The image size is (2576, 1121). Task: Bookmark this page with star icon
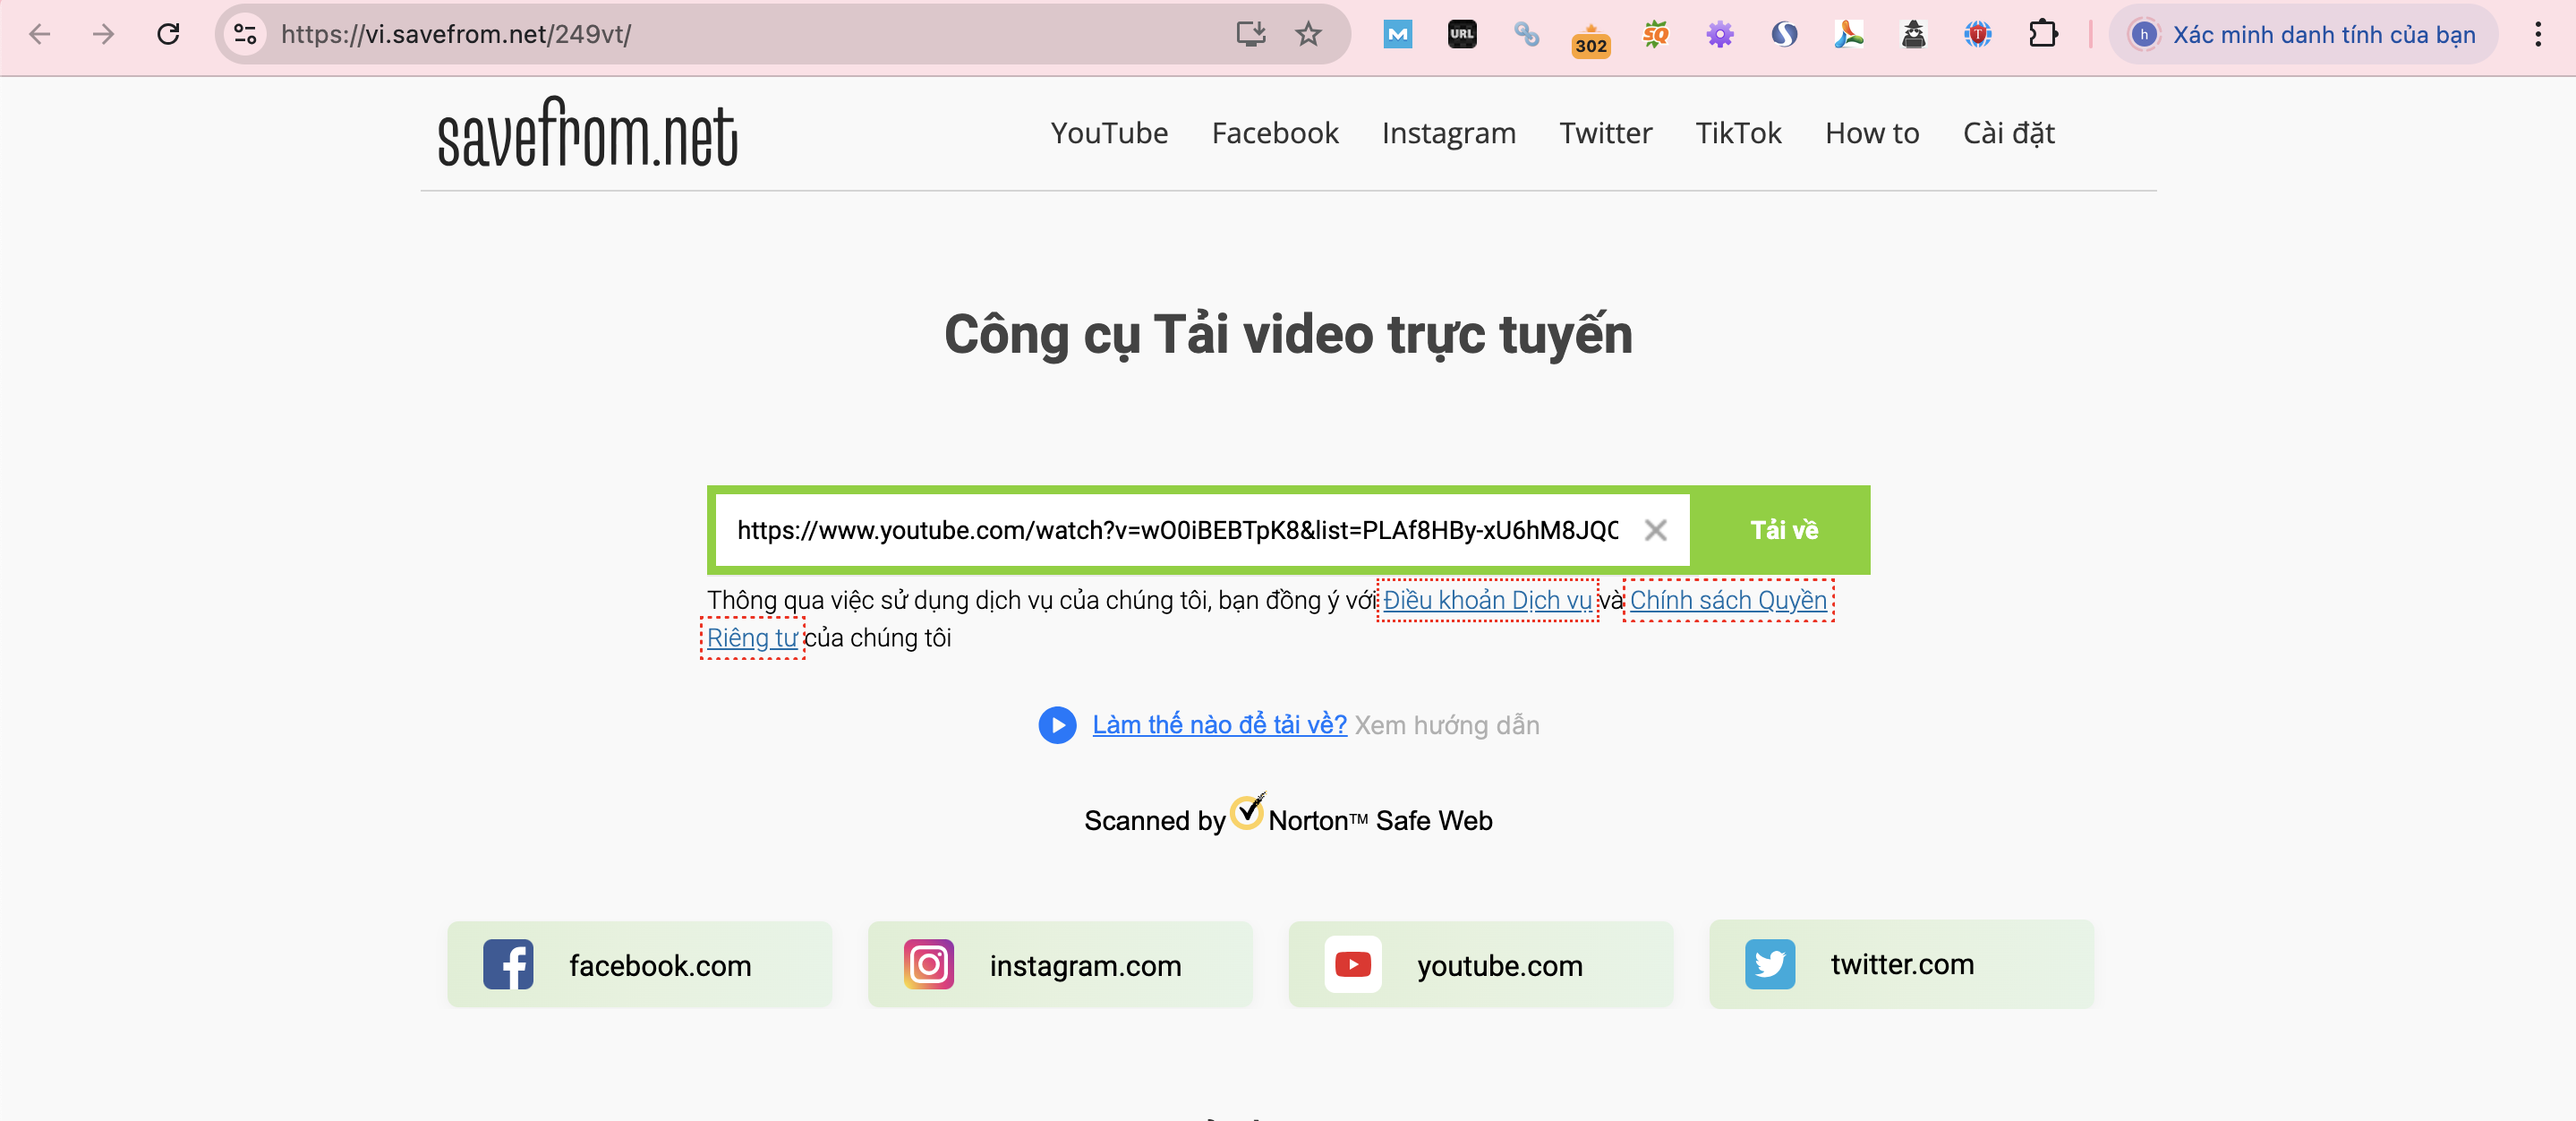[x=1308, y=35]
